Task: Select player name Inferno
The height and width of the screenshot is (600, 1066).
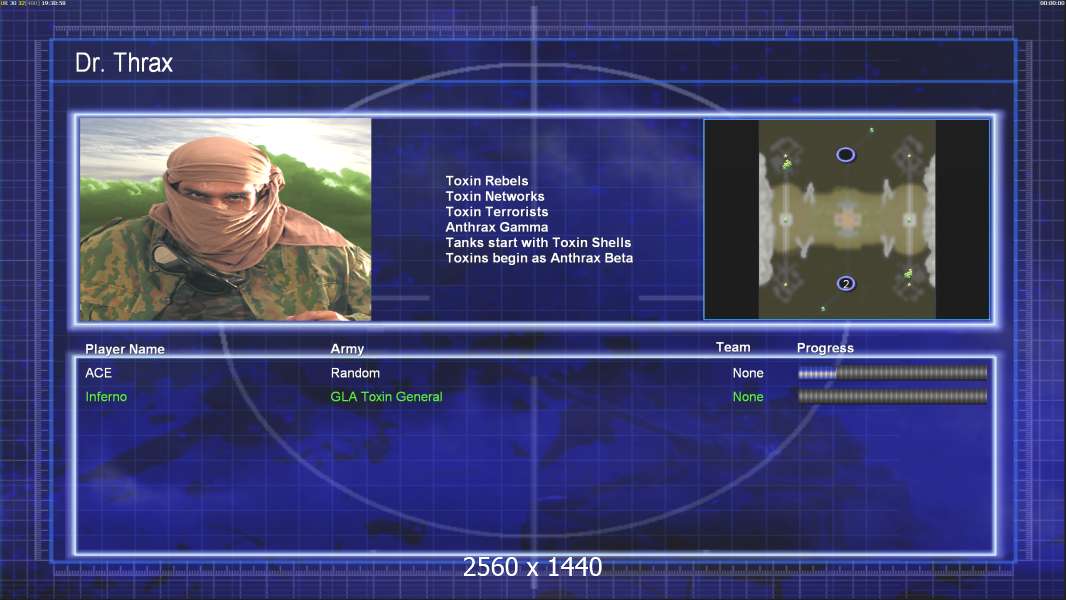Action: (106, 397)
